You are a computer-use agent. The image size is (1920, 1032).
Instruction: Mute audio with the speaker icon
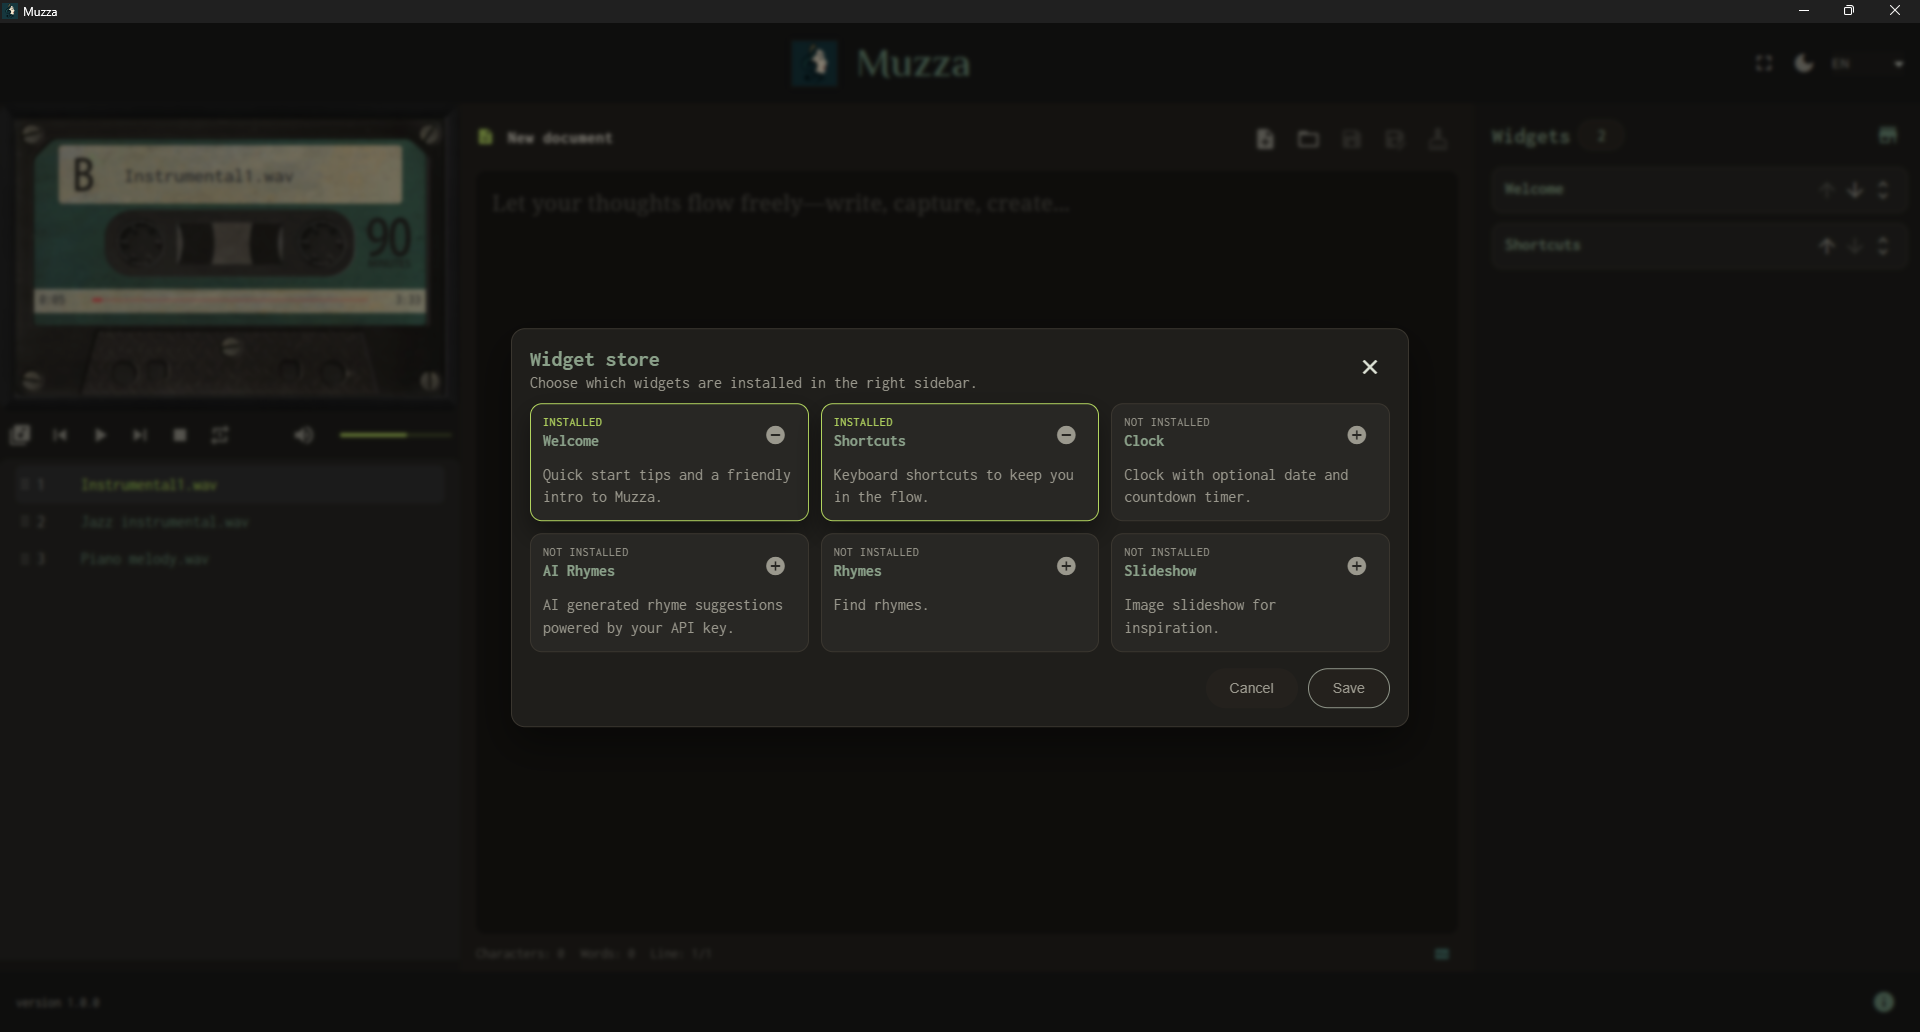(x=305, y=434)
